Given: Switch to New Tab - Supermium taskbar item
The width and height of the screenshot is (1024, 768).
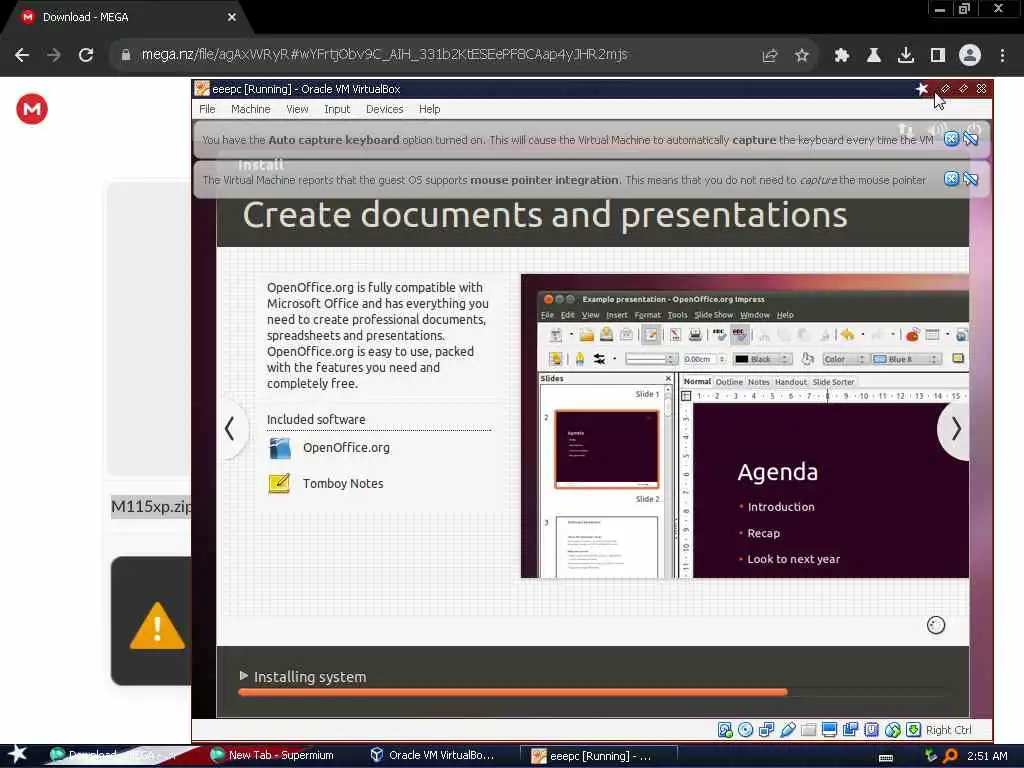Looking at the screenshot, I should coord(274,755).
